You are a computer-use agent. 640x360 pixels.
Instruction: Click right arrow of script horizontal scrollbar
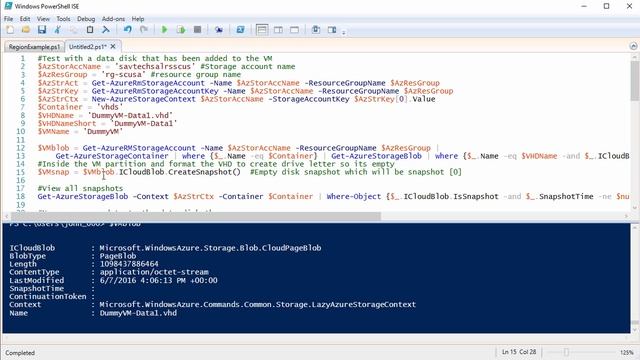pyautogui.click(x=627, y=216)
